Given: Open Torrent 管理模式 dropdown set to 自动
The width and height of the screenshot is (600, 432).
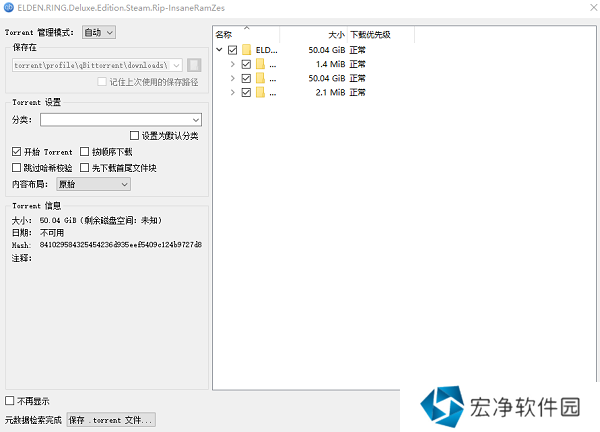Looking at the screenshot, I should pyautogui.click(x=99, y=33).
